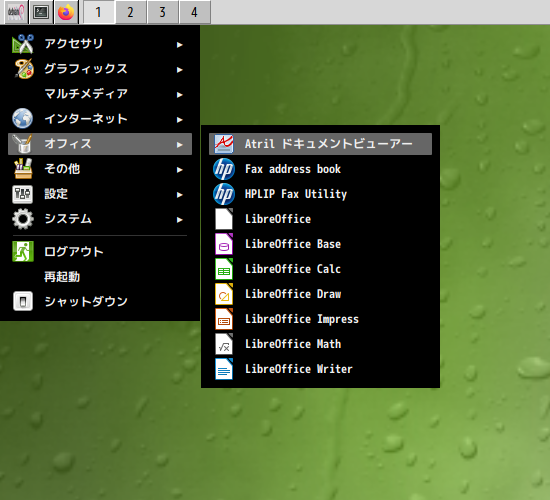Launch LibreOffice start center entry

tap(320, 219)
